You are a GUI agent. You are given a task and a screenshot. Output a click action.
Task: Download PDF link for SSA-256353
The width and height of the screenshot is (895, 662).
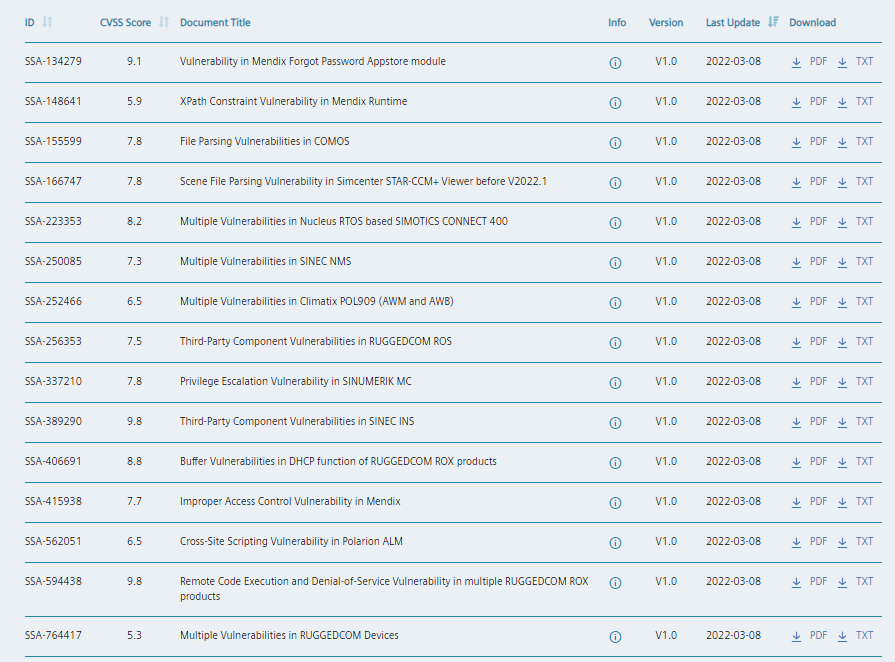point(819,341)
